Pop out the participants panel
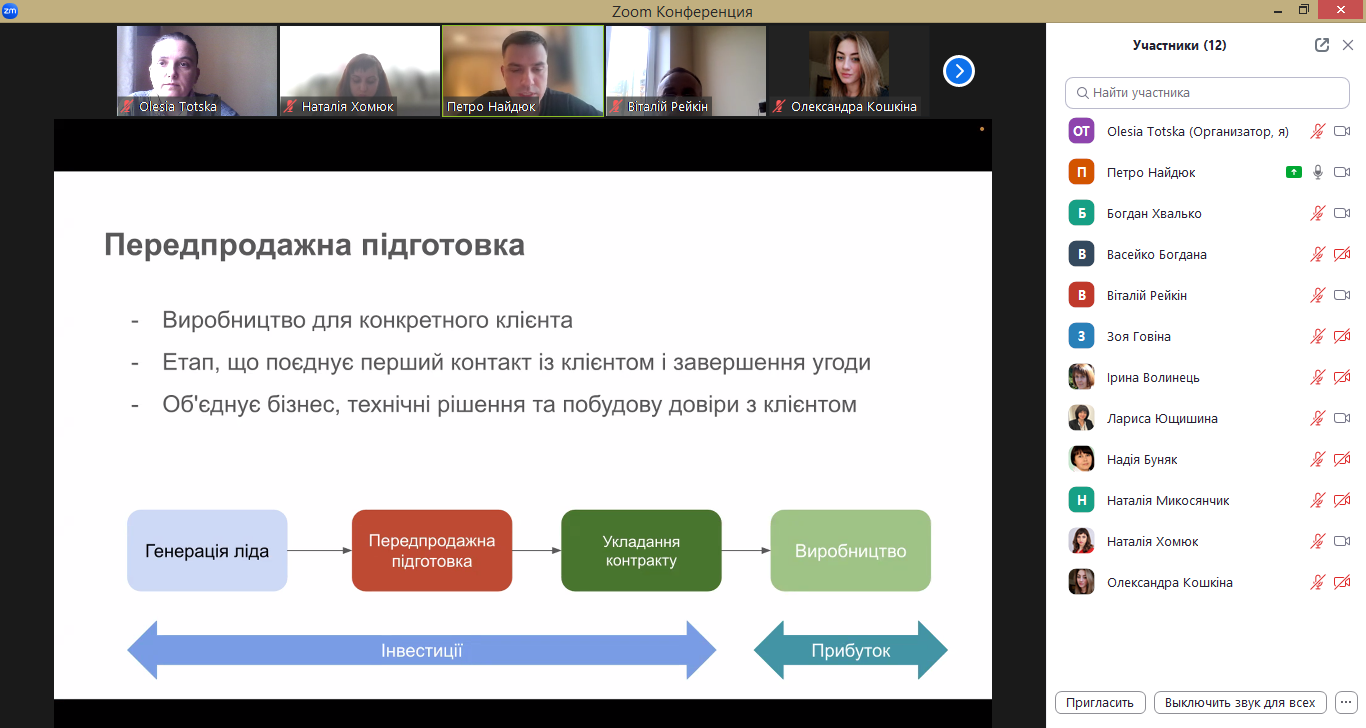This screenshot has width=1366, height=728. tap(1322, 45)
